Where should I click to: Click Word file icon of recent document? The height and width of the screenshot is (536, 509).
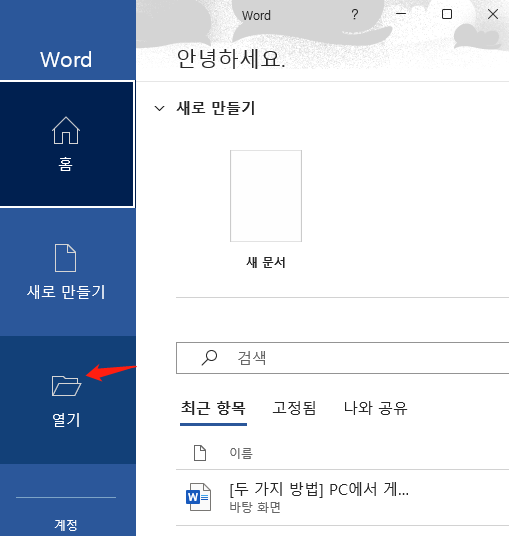(x=198, y=497)
